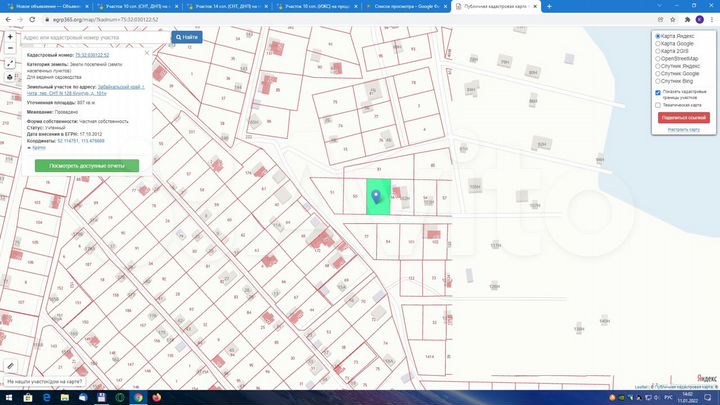Switch to Chrome in taskbar
This screenshot has width=720, height=405.
[138, 398]
